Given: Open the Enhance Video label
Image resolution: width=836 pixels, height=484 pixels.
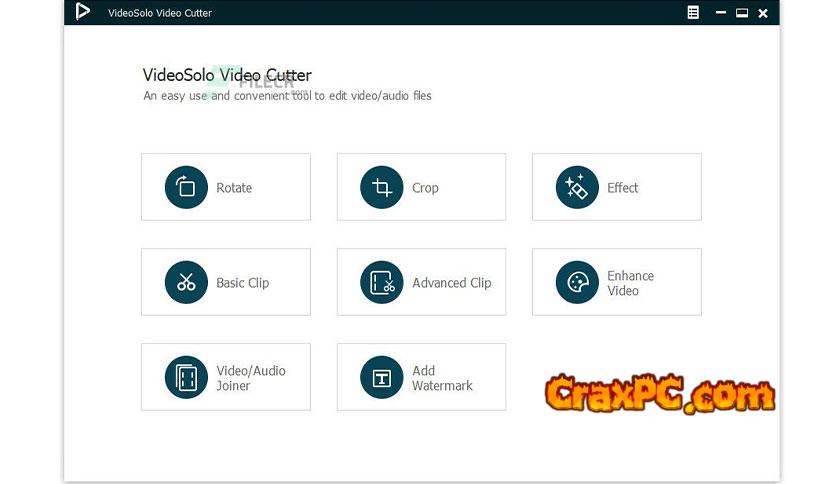Looking at the screenshot, I should [x=630, y=283].
